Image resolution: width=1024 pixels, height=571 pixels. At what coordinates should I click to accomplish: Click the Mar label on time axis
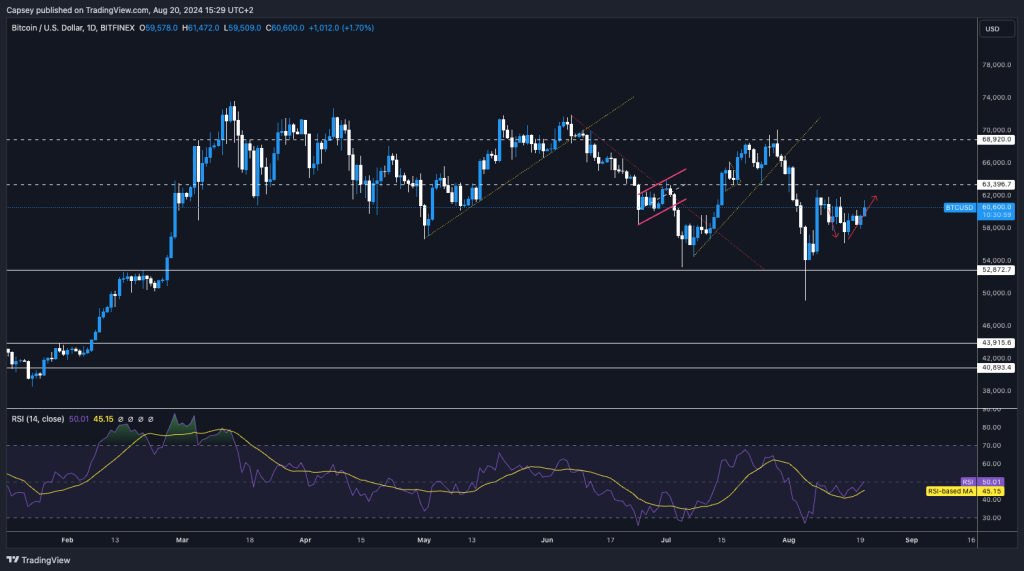pyautogui.click(x=181, y=538)
